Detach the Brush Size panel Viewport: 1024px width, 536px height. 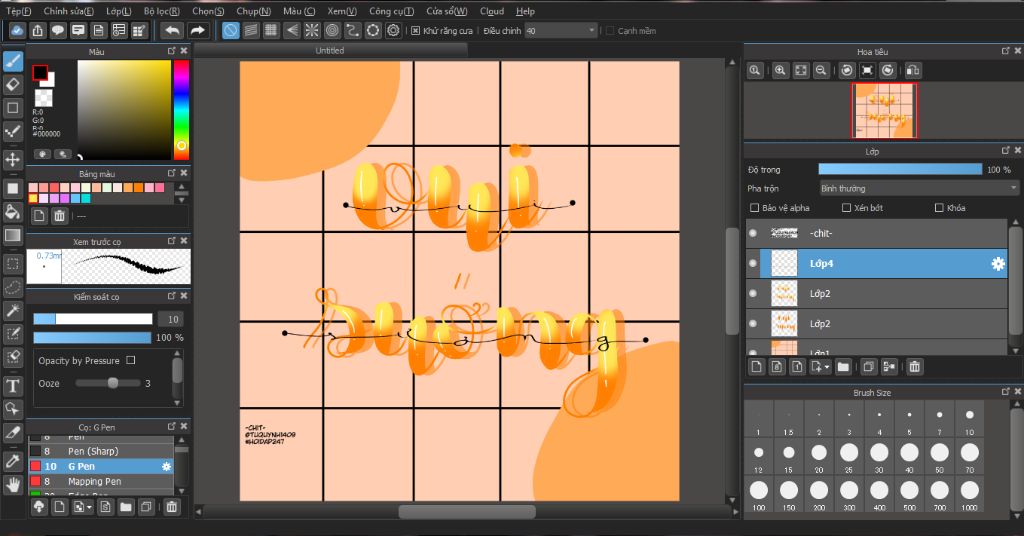pos(1006,392)
